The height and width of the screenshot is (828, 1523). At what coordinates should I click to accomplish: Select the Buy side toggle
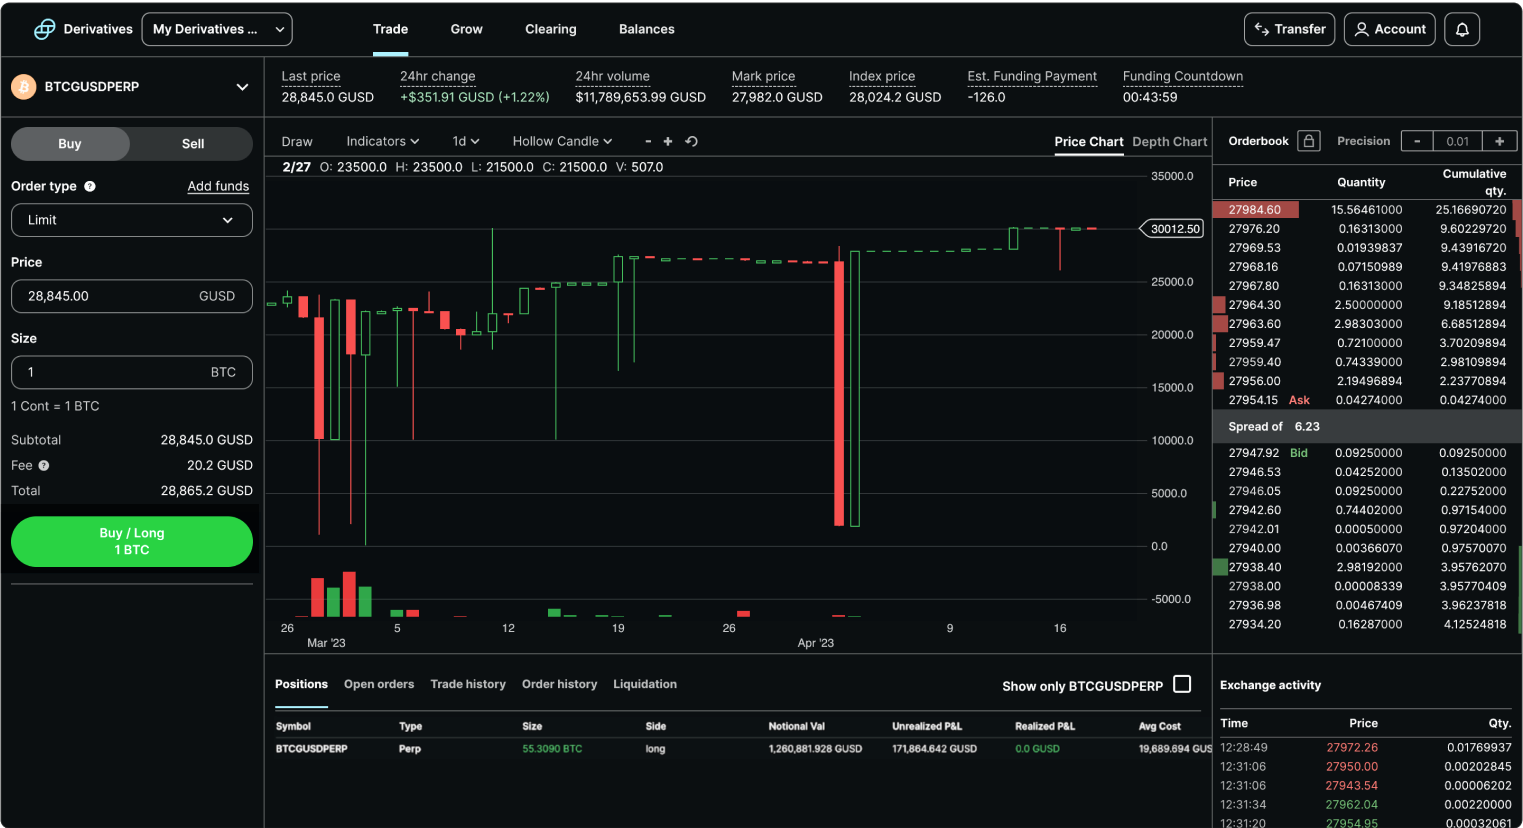click(x=70, y=144)
